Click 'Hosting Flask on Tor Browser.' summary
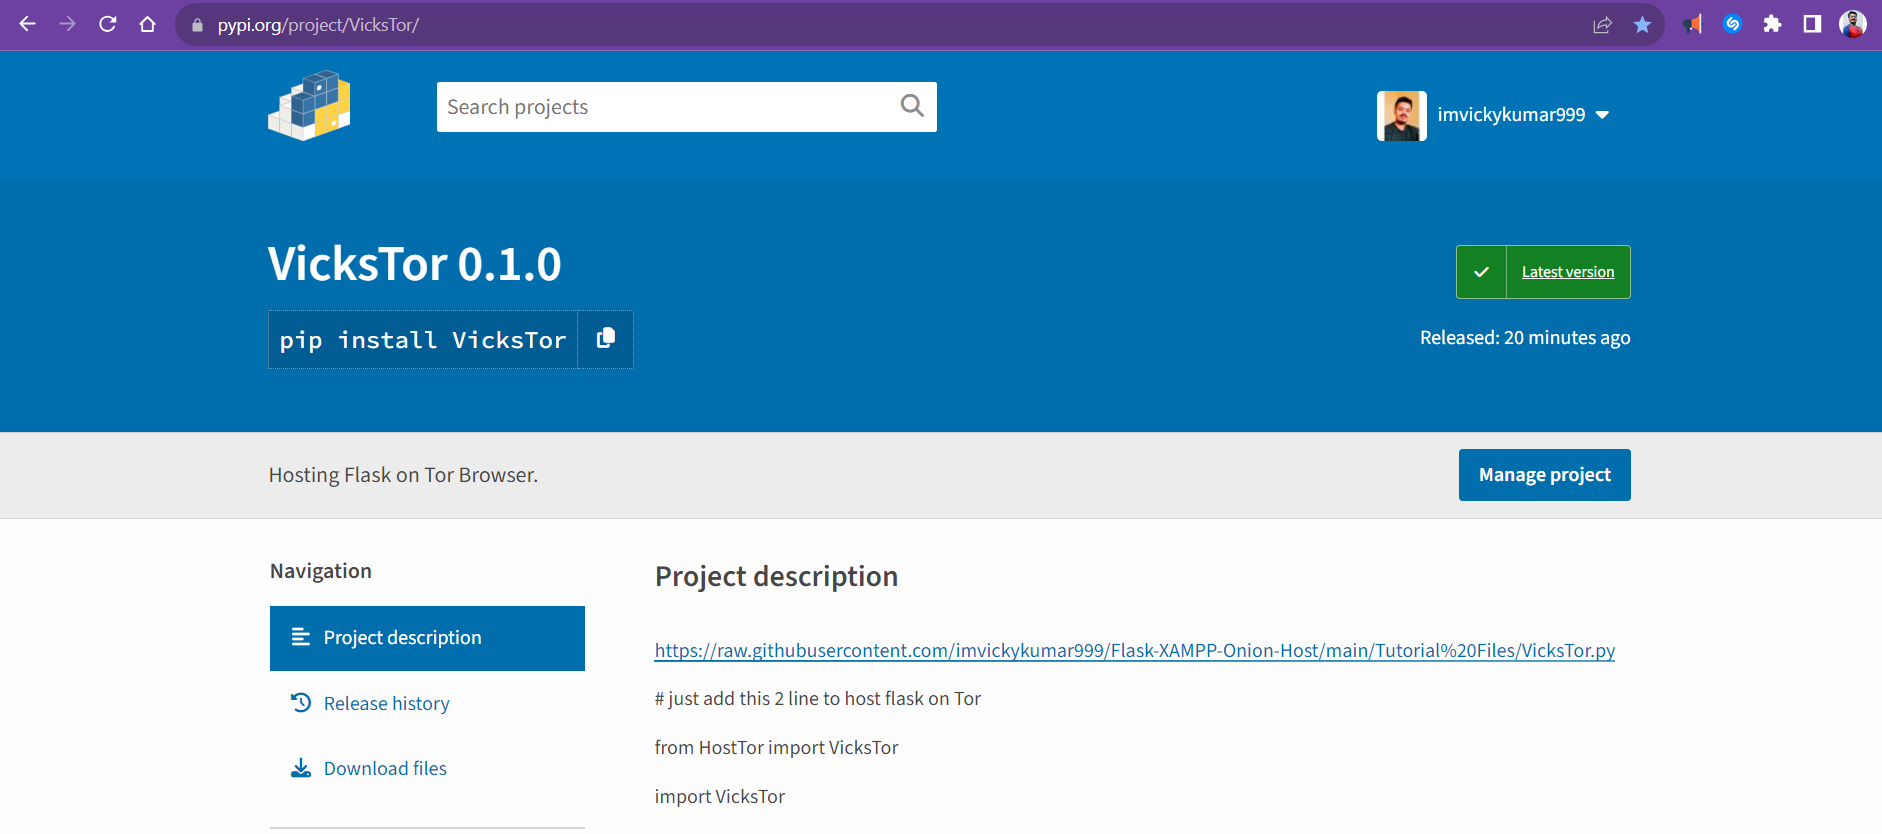The width and height of the screenshot is (1882, 834). tap(403, 475)
